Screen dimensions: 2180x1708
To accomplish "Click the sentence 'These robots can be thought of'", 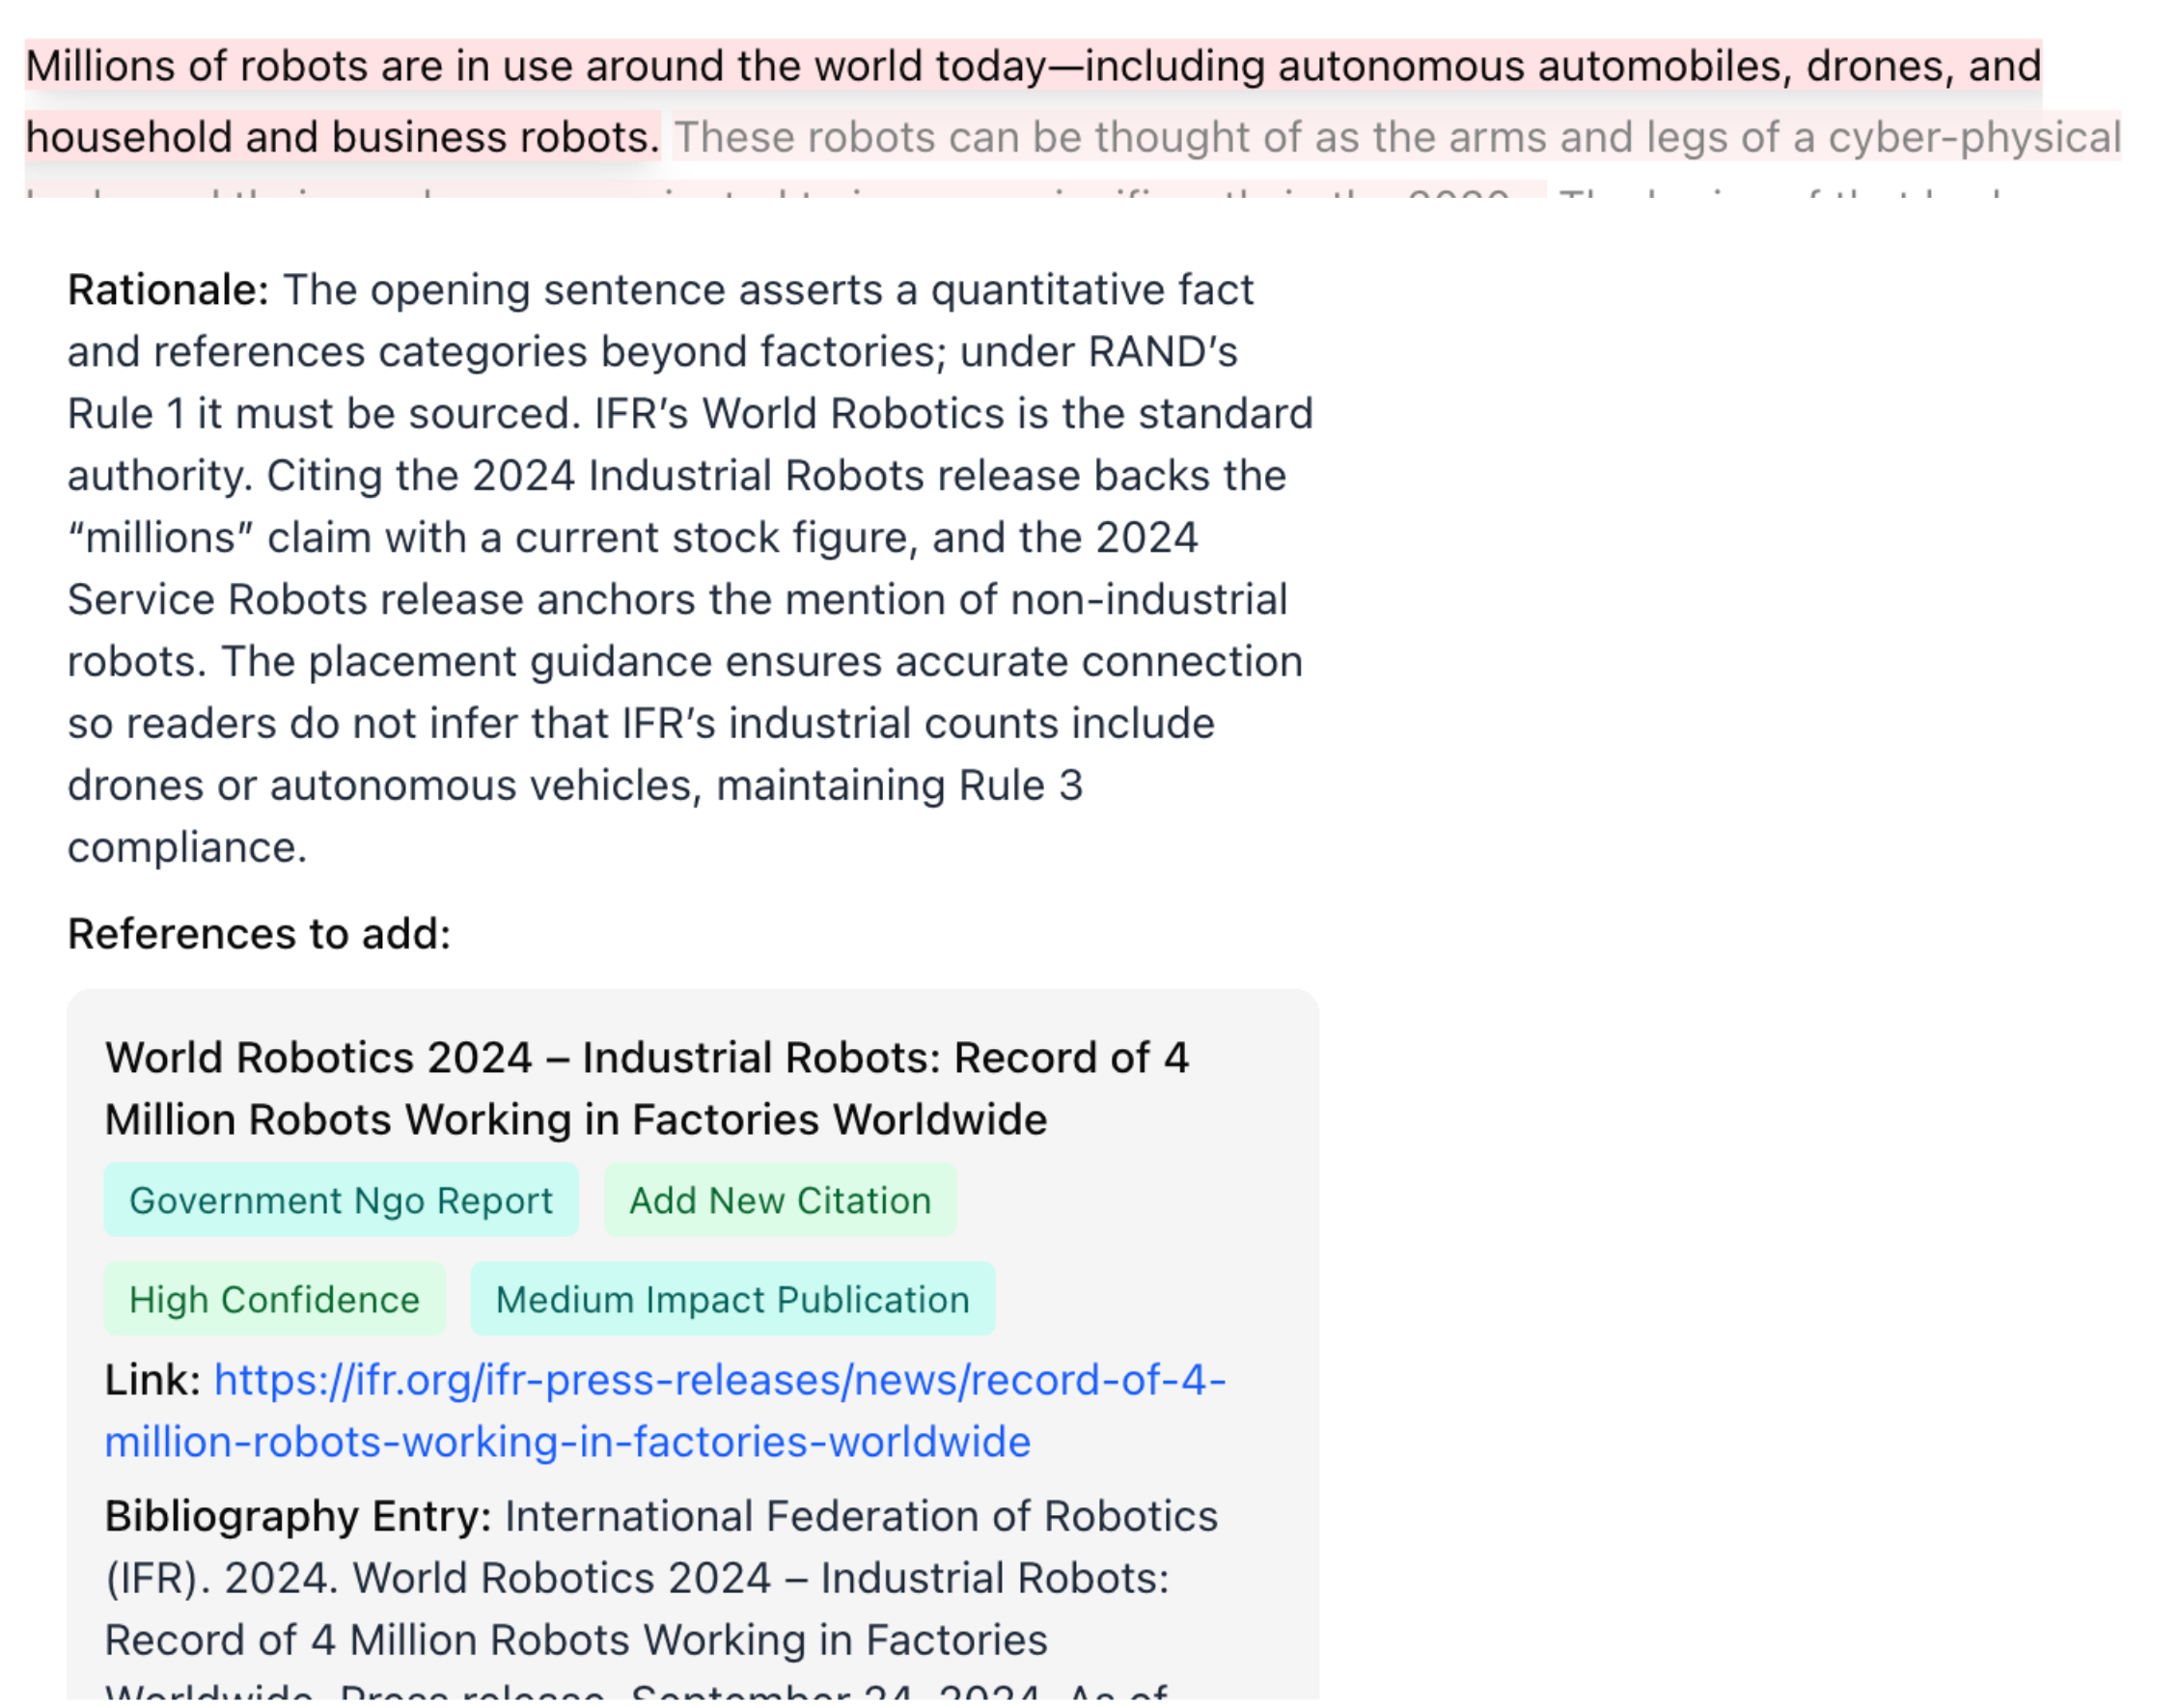I will pyautogui.click(x=1397, y=137).
